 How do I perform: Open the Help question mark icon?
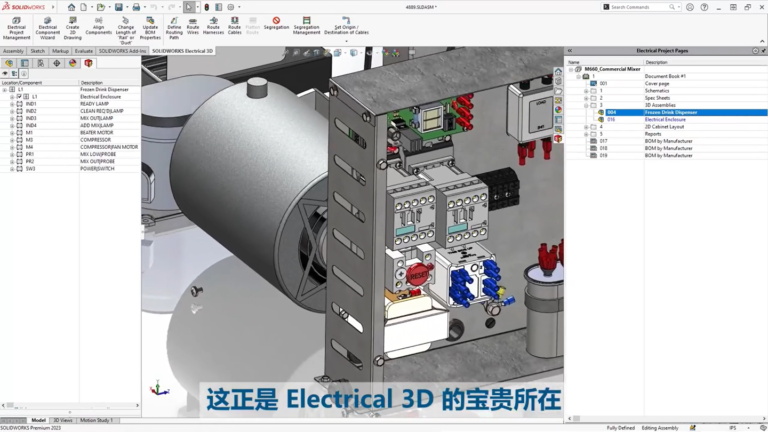(704, 7)
